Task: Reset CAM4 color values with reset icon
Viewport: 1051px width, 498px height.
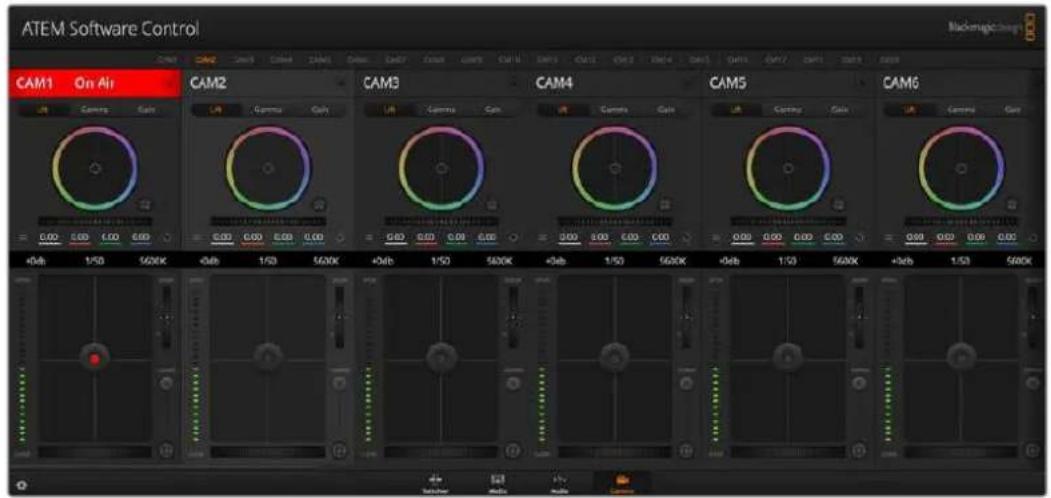Action: point(686,237)
